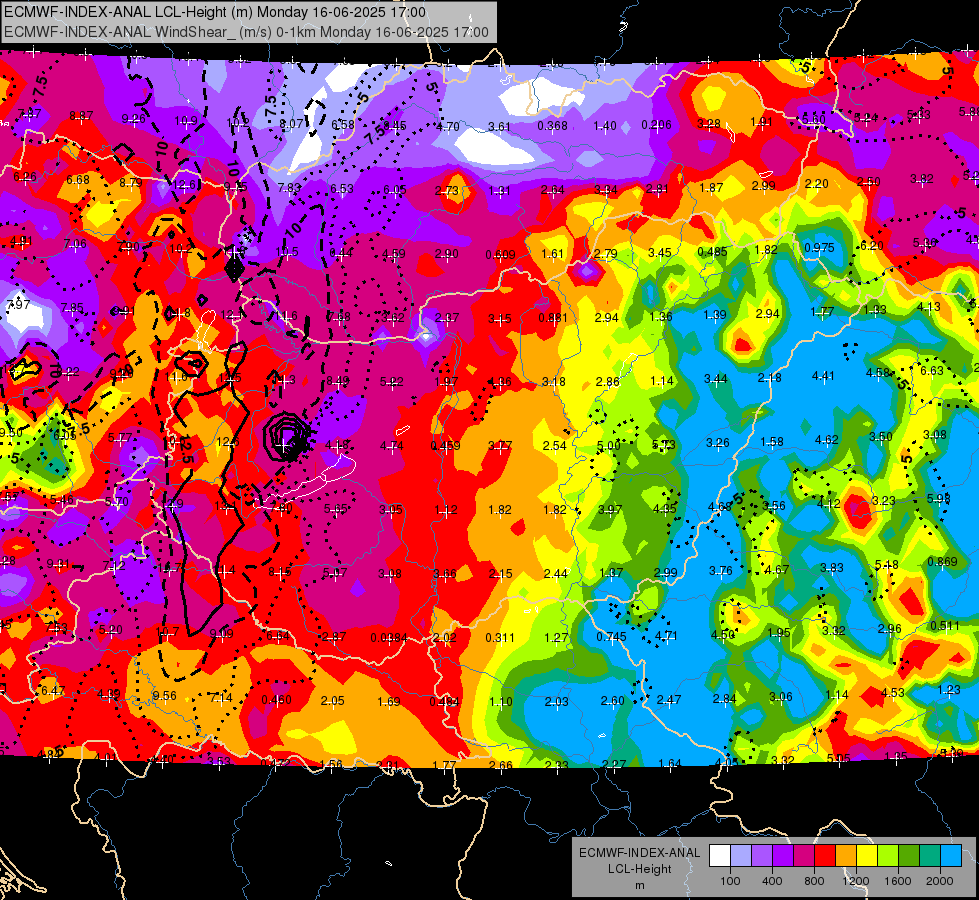The image size is (979, 900).
Task: Click the wind shear value 3.61
Action: point(499,127)
